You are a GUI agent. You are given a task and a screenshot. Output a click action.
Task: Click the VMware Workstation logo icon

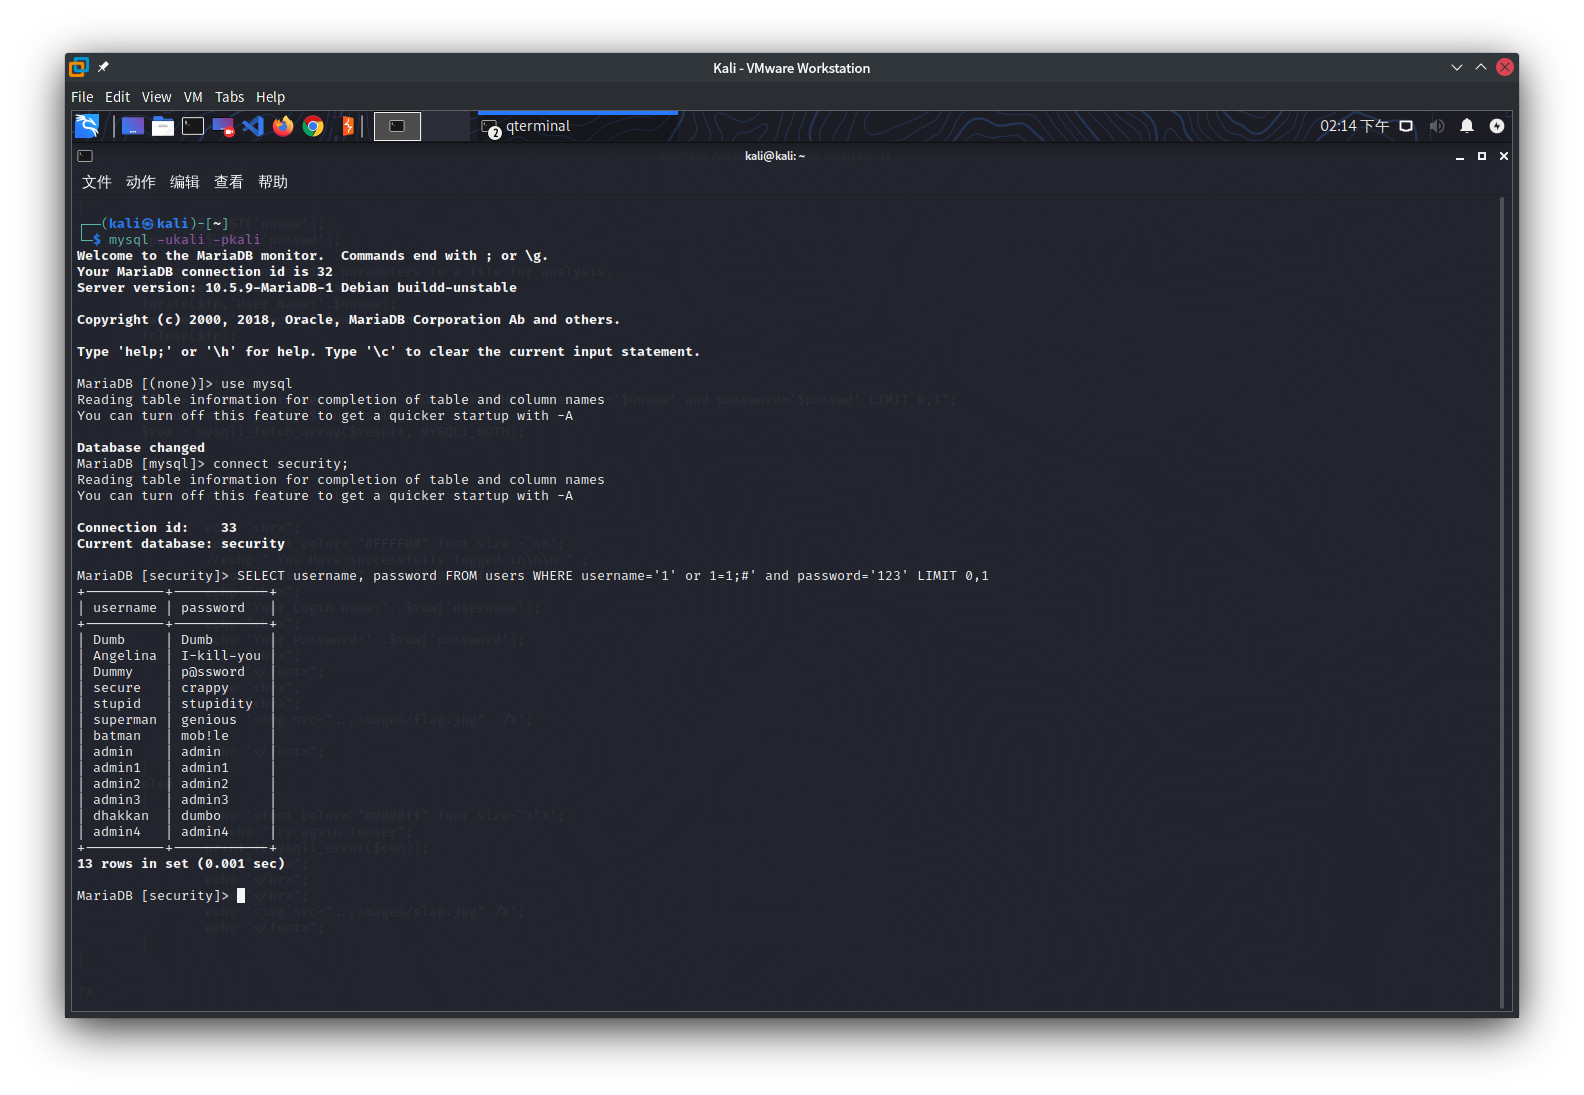click(79, 67)
